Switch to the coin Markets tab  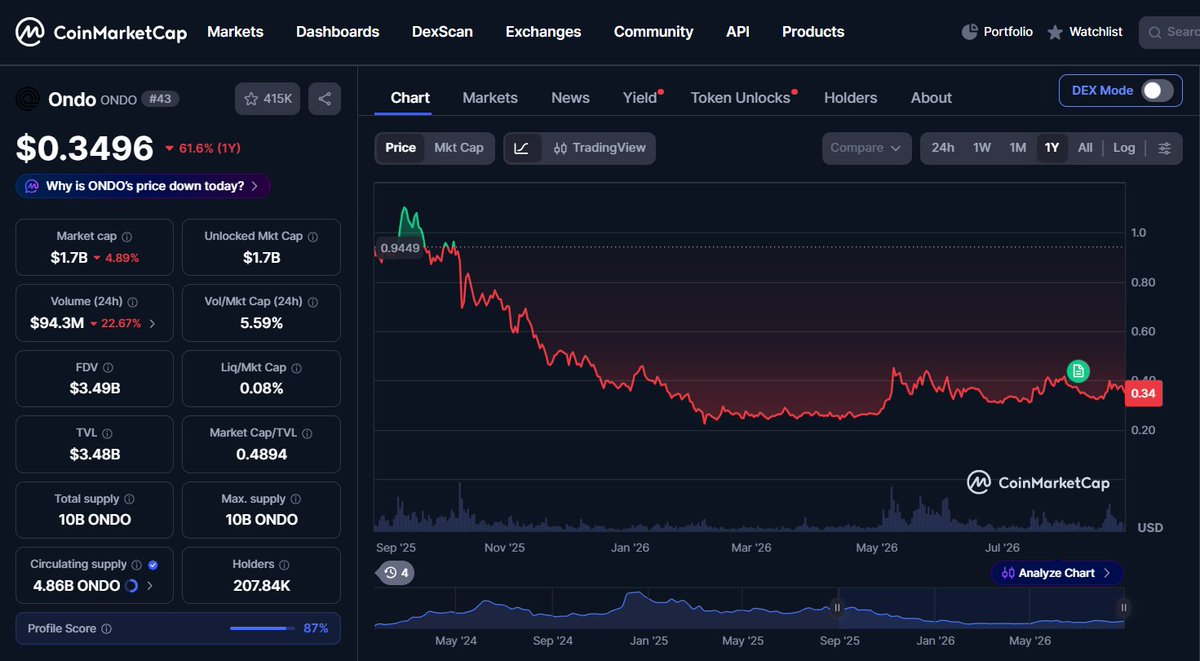[490, 98]
